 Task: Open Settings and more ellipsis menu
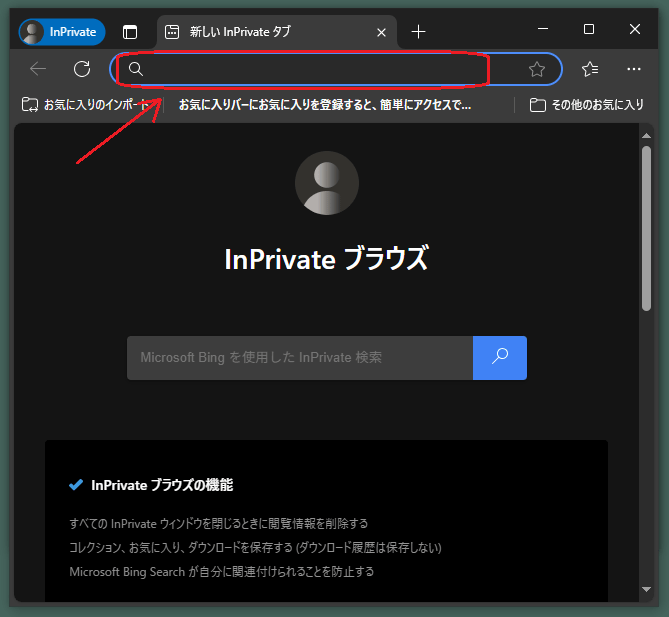click(x=634, y=69)
